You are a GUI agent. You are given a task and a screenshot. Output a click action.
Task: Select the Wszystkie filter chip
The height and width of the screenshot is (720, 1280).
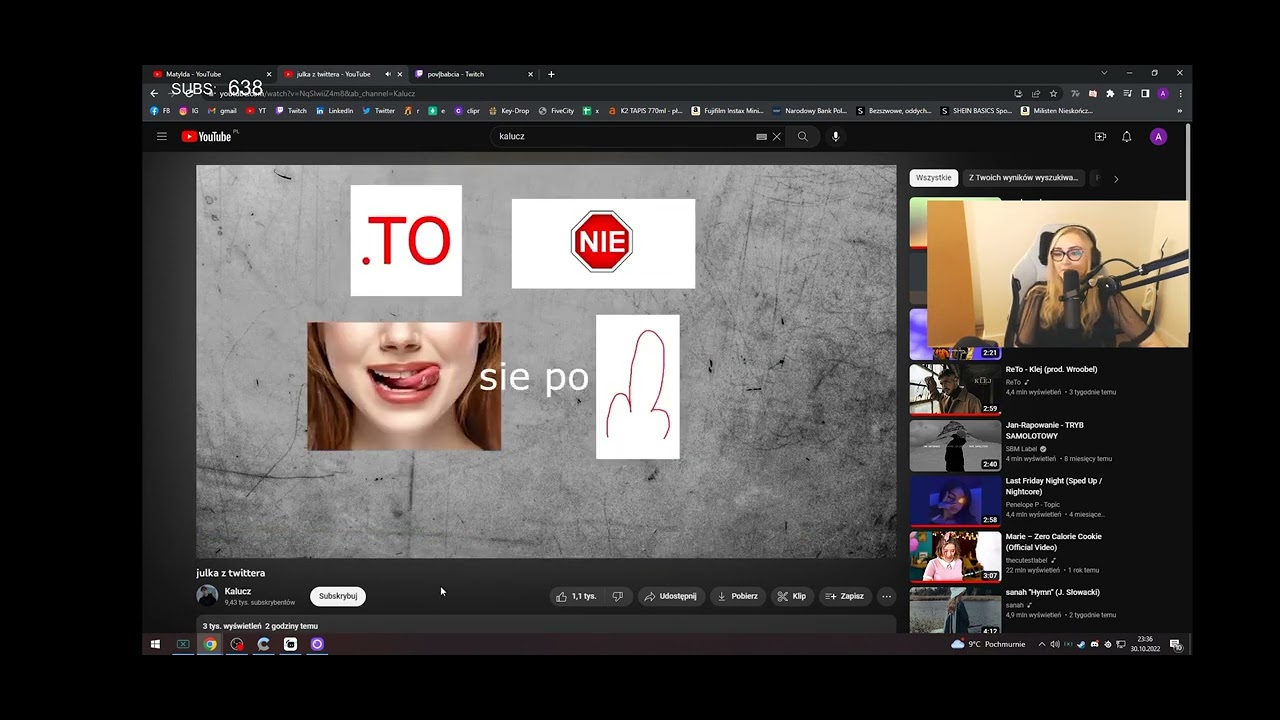click(x=934, y=178)
